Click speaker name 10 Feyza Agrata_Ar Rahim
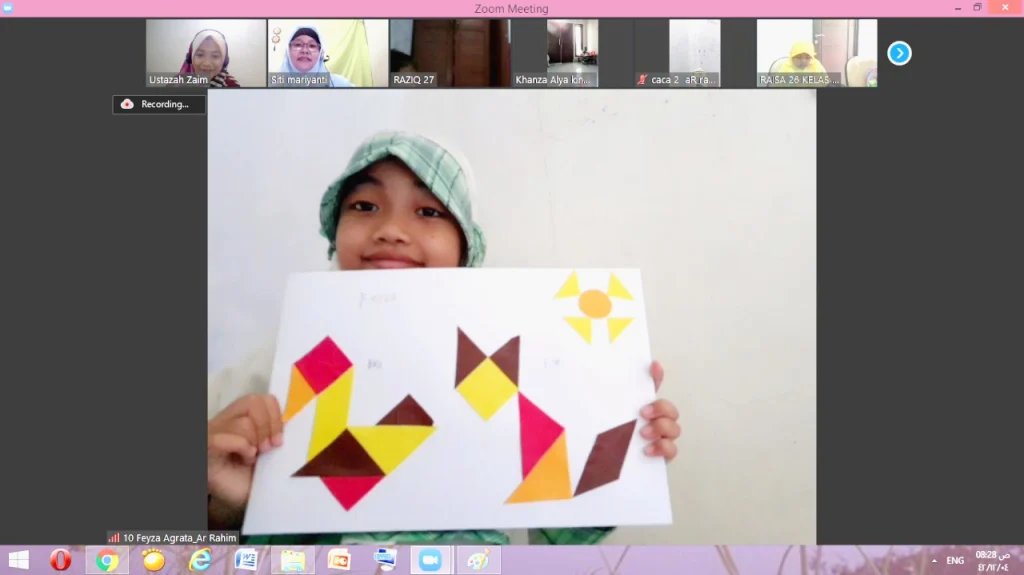The width and height of the screenshot is (1024, 575). pos(180,538)
